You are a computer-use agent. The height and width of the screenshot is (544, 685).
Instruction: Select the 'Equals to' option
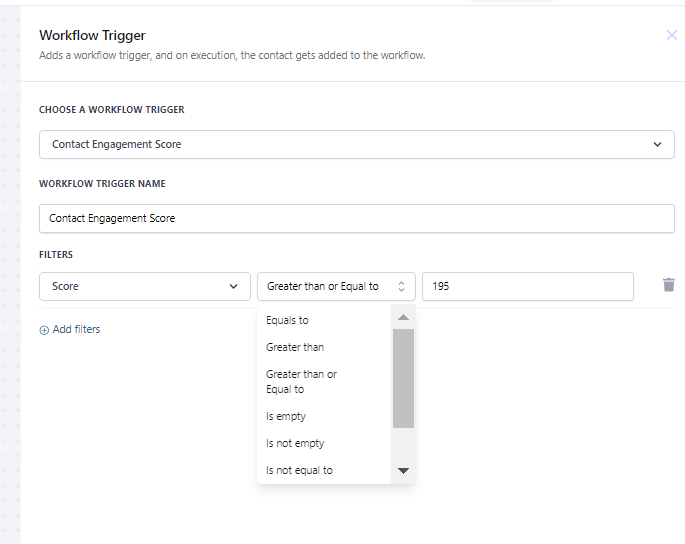pyautogui.click(x=288, y=321)
